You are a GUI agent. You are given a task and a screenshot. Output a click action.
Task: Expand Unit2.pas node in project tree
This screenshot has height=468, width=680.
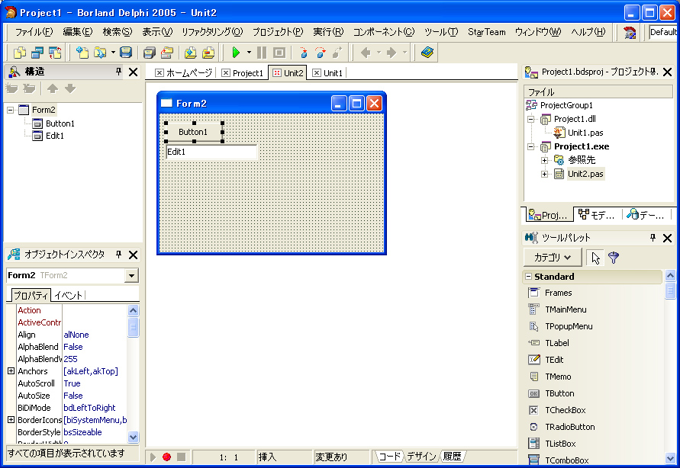click(544, 174)
